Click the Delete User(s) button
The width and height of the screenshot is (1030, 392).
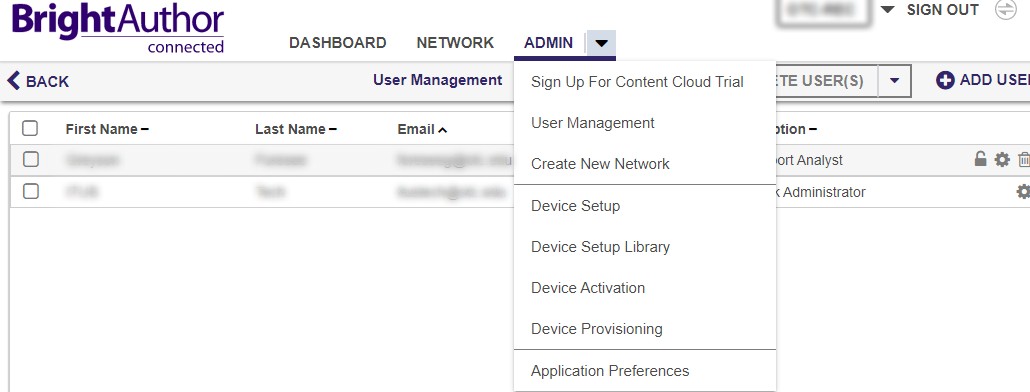[827, 81]
